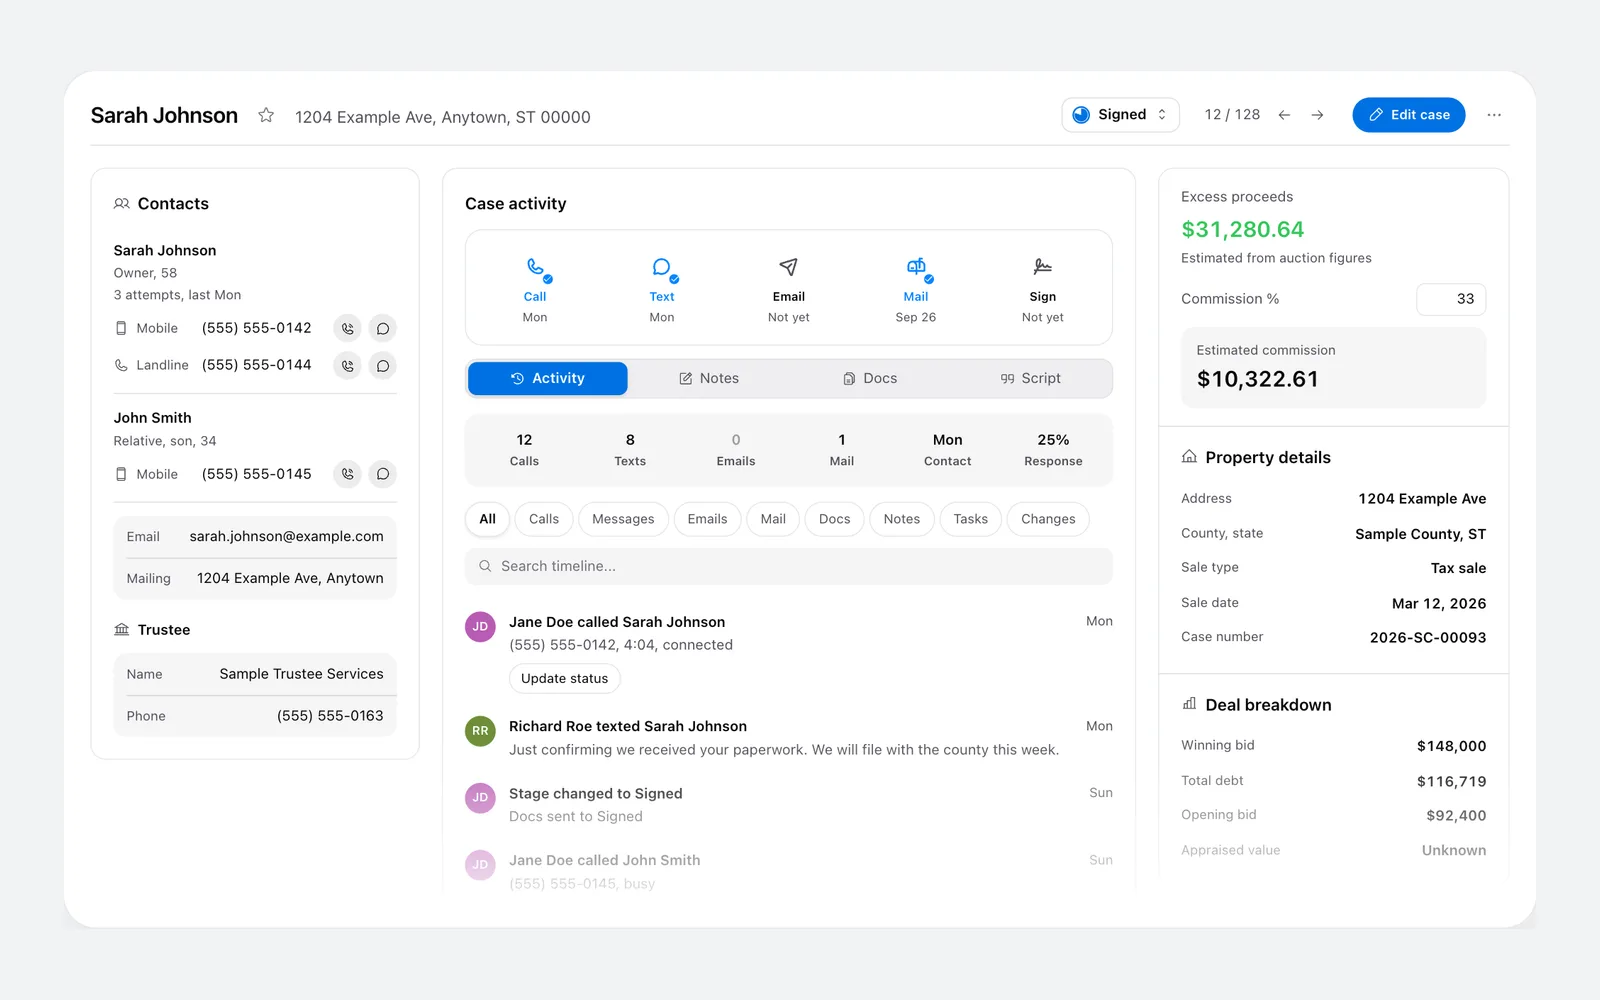Image resolution: width=1600 pixels, height=1000 pixels.
Task: Star Sarah Johnson as a favorite
Action: (x=266, y=115)
